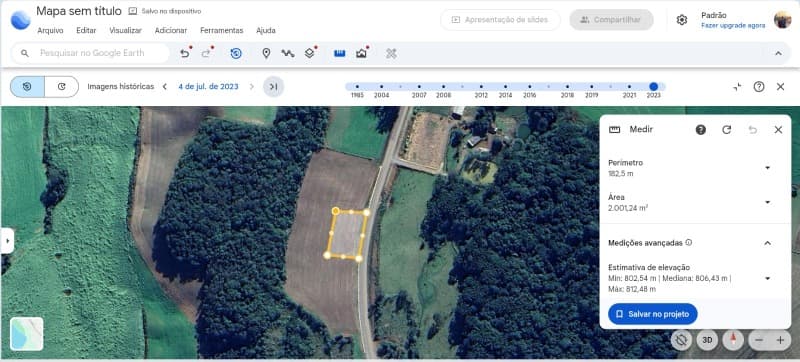Click the date 4 de jul. de 2023
Viewport: 800px width, 362px height.
(x=208, y=87)
